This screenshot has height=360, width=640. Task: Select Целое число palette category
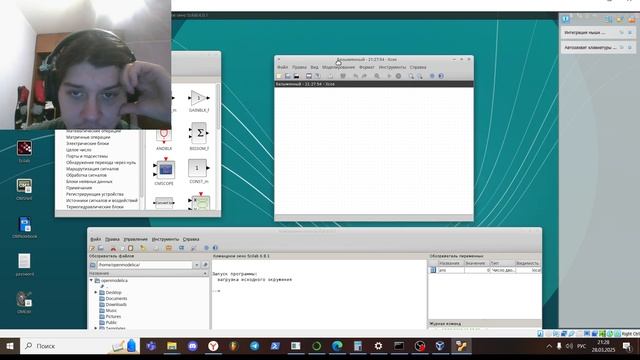pyautogui.click(x=79, y=150)
